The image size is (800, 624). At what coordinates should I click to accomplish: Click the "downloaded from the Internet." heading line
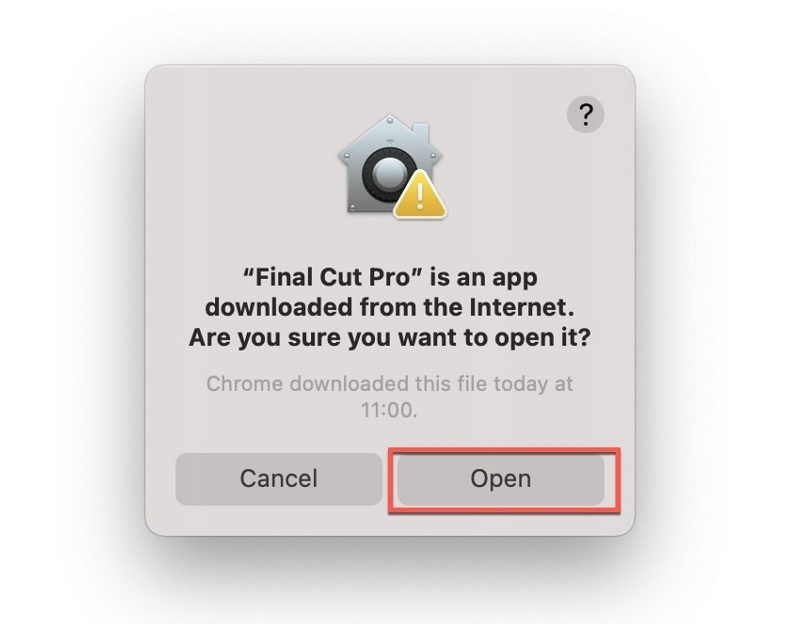click(389, 308)
